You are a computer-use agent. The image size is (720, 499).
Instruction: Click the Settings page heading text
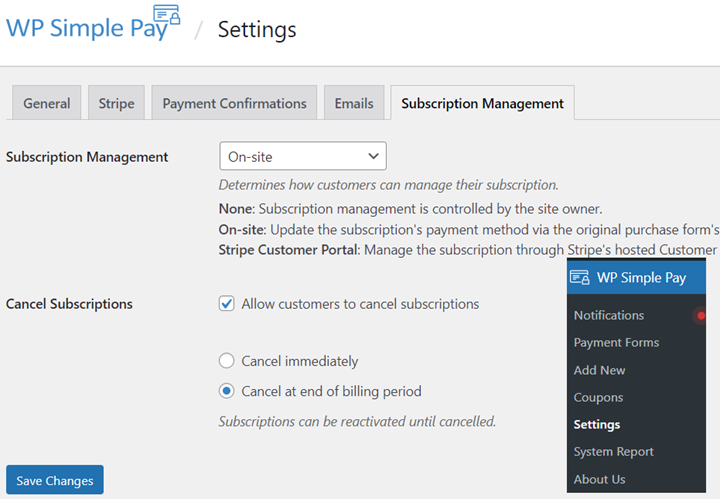click(257, 30)
